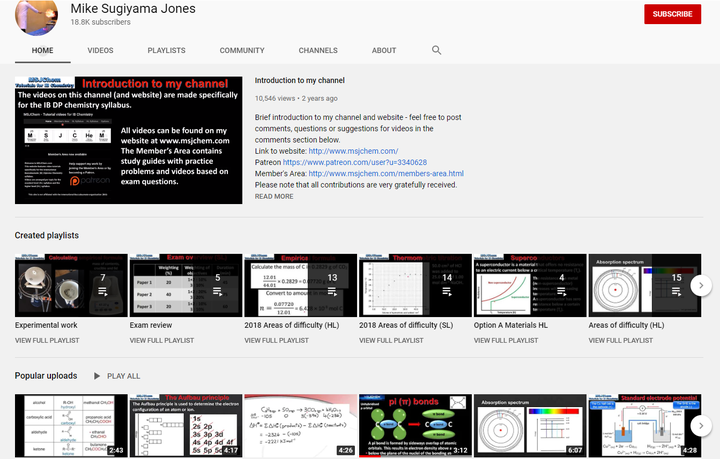This screenshot has width=720, height=459.
Task: Click the Exam review playlist title
Action: click(151, 325)
